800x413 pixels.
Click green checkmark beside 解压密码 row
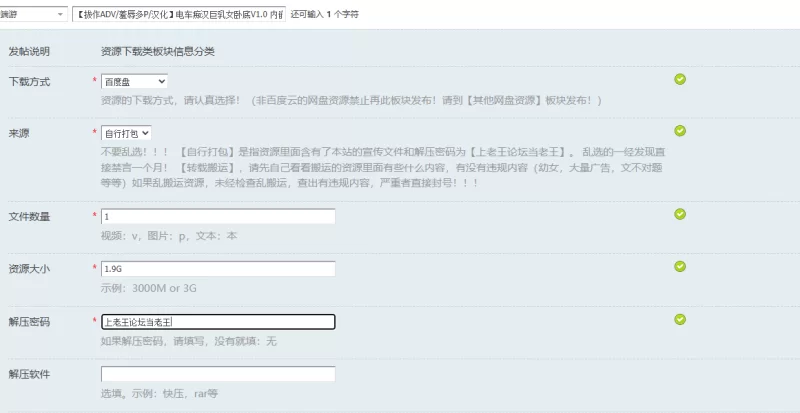tap(680, 319)
